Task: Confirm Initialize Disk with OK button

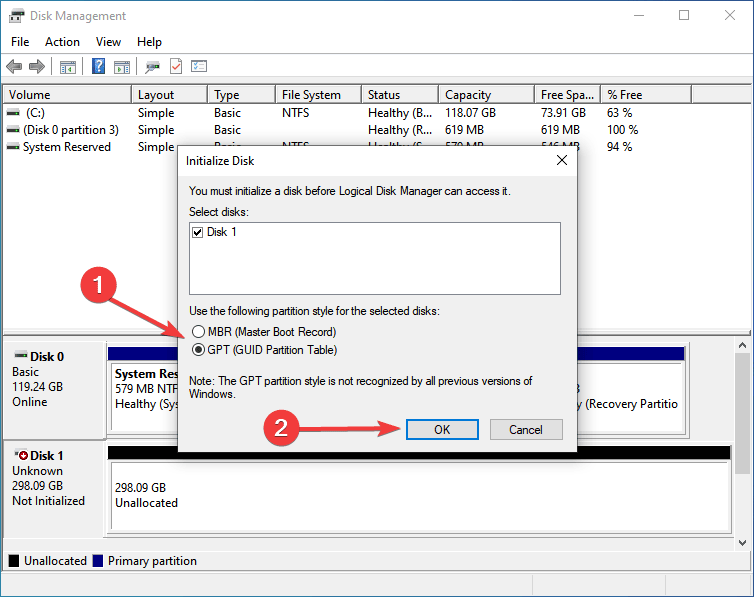Action: click(442, 429)
